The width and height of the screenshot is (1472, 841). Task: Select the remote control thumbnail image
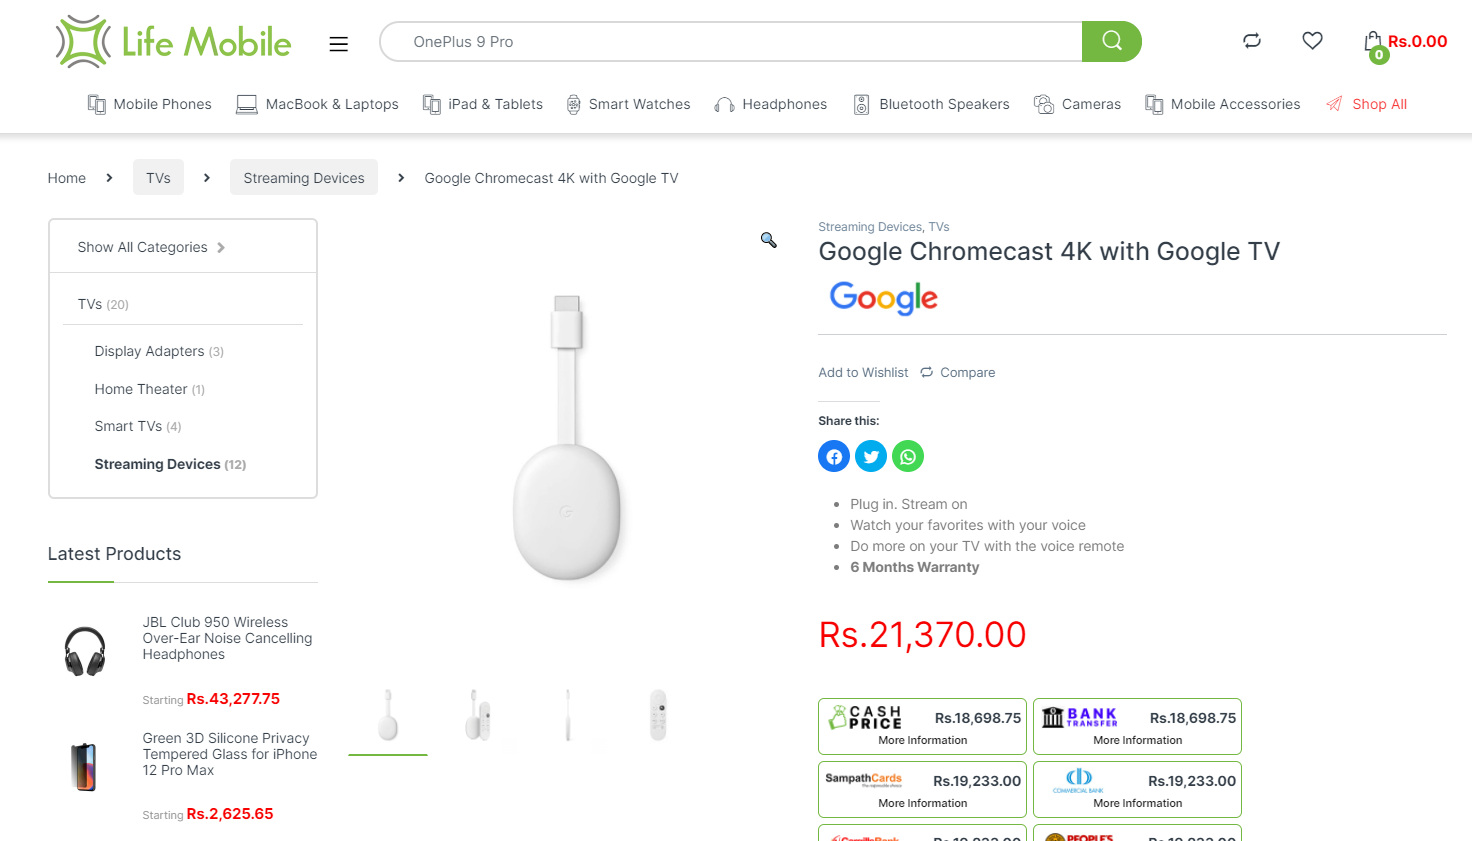click(x=658, y=715)
